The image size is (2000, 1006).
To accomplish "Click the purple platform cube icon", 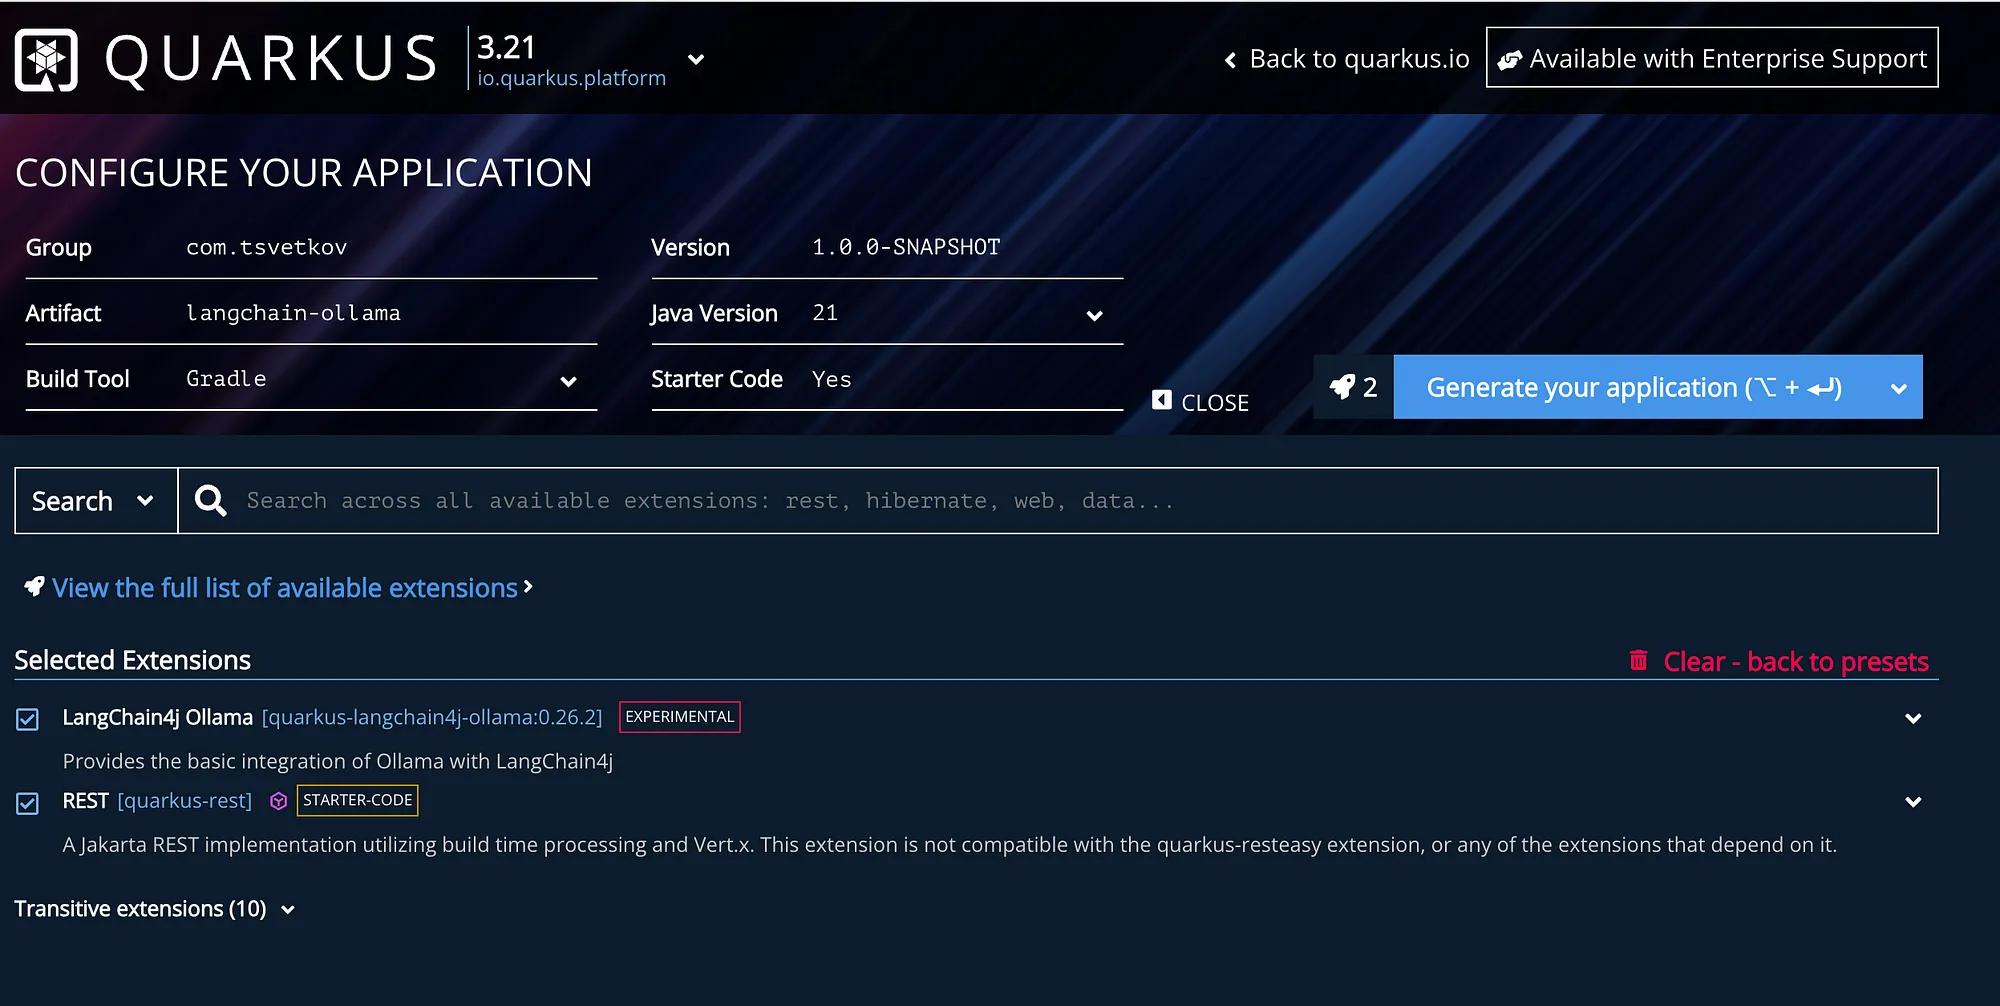I will click(x=279, y=801).
